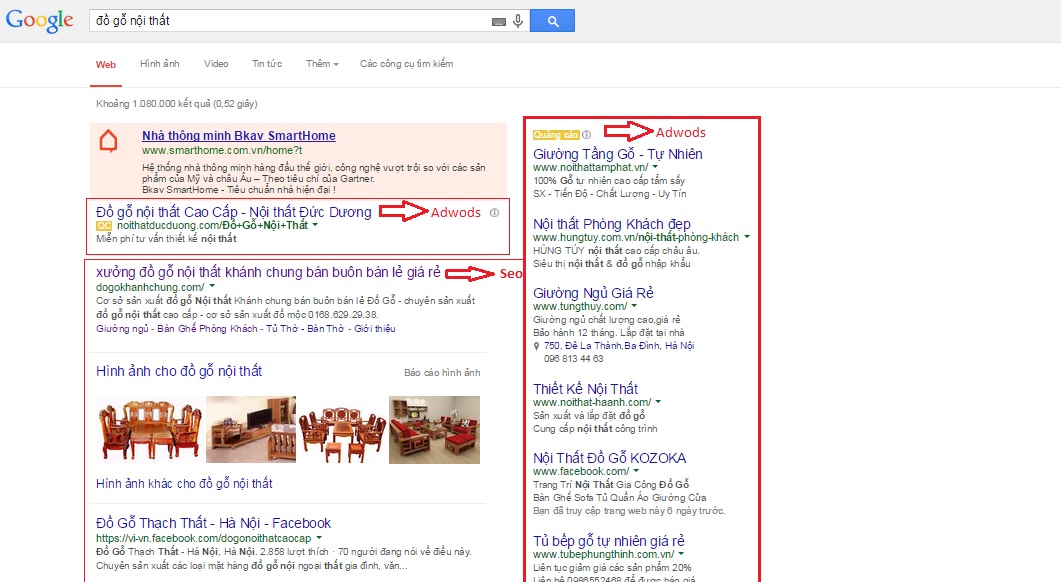
Task: Click the yellow QC badge on the Đức Dương ad
Action: point(102,225)
